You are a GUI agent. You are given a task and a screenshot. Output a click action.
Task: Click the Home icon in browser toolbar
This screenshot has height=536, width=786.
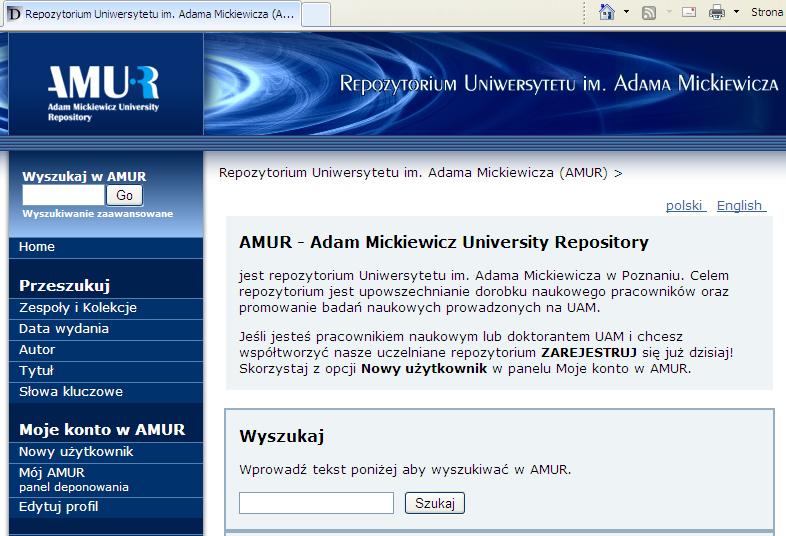[x=607, y=12]
